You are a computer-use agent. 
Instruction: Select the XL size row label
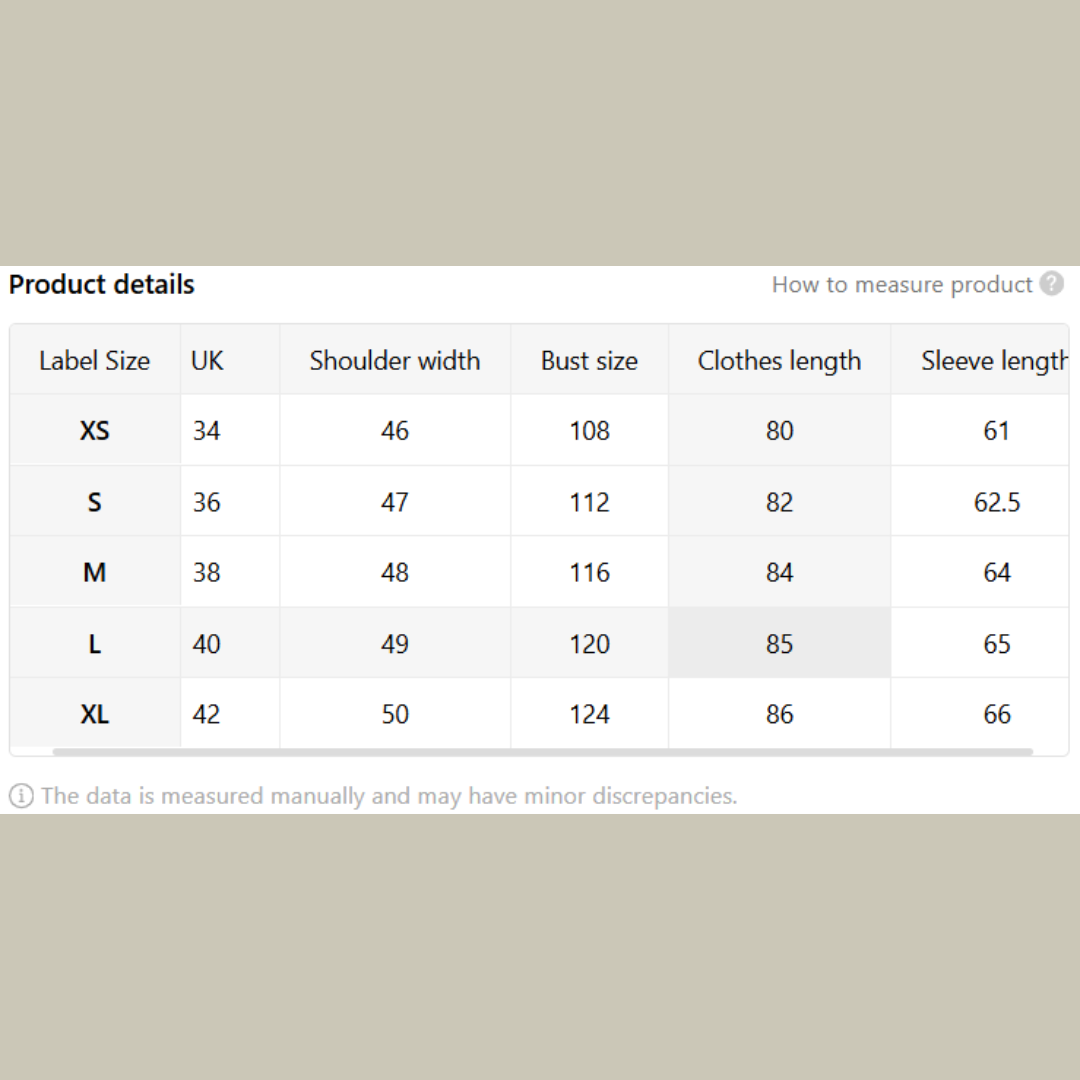(x=94, y=715)
